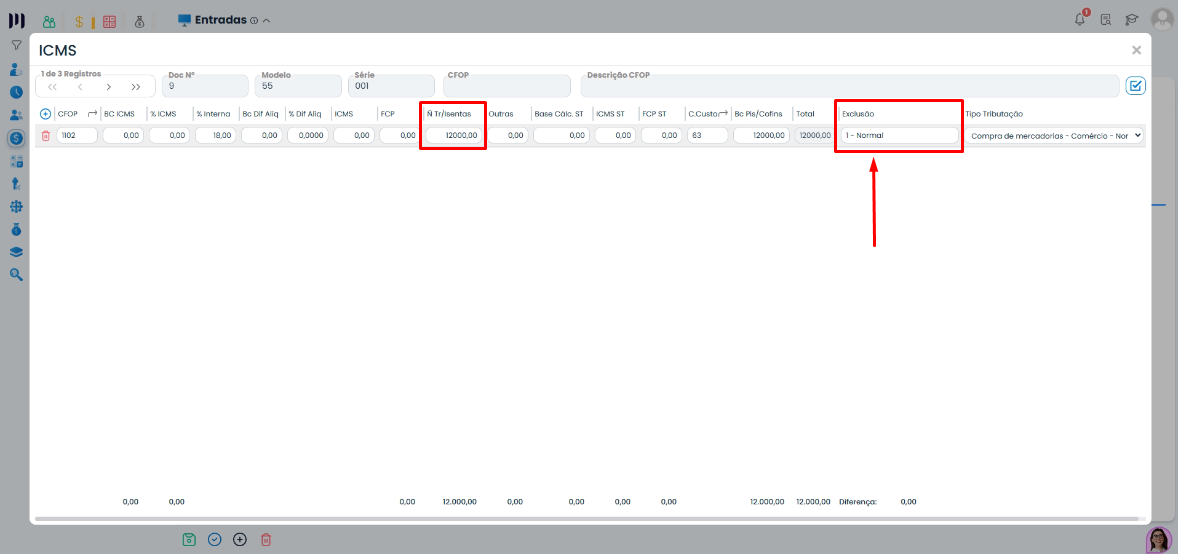Delete the CFOP 1102 row with trash icon
1178x554 pixels.
(45, 135)
